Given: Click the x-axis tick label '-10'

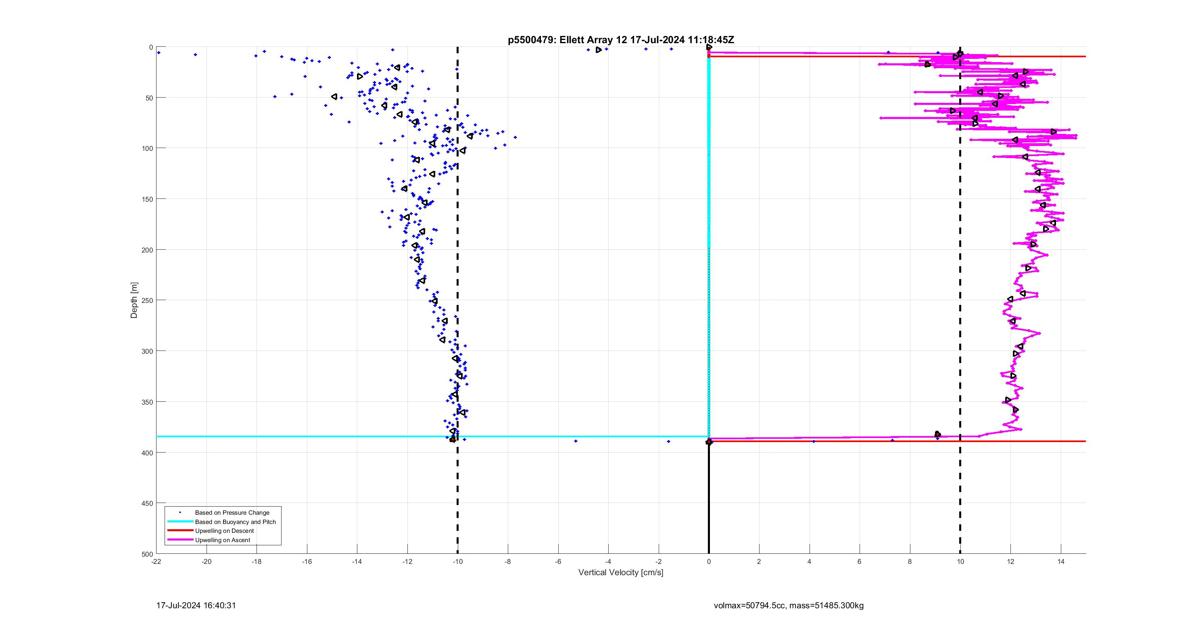Looking at the screenshot, I should [x=457, y=561].
